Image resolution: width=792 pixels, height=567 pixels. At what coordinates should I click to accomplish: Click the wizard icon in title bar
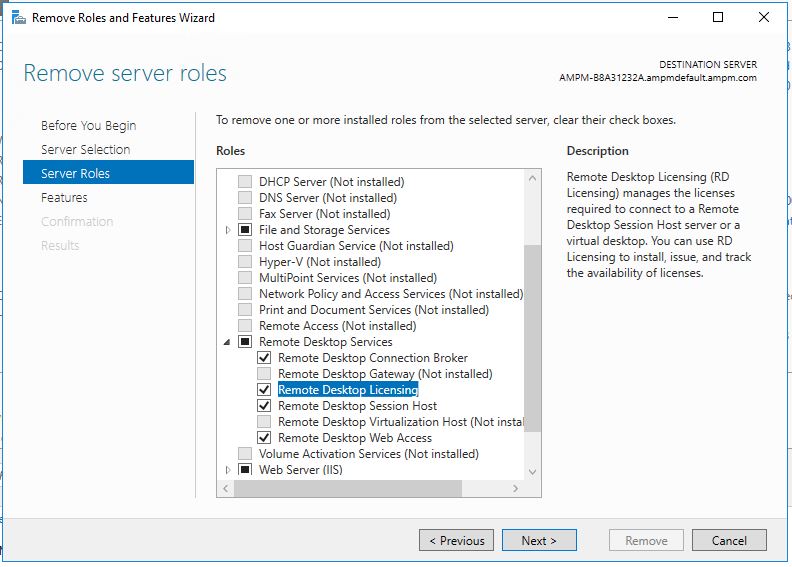point(18,17)
